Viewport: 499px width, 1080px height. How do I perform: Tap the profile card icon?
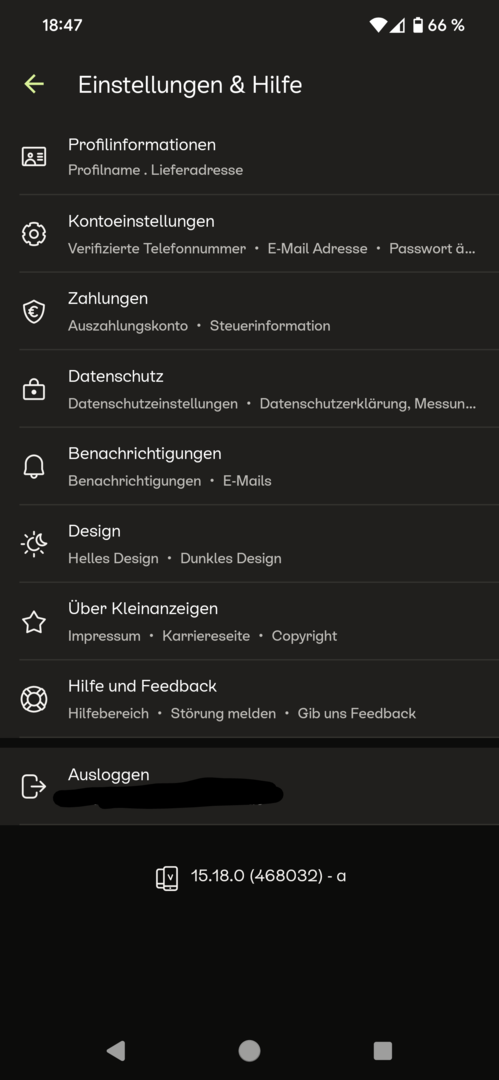pyautogui.click(x=34, y=157)
